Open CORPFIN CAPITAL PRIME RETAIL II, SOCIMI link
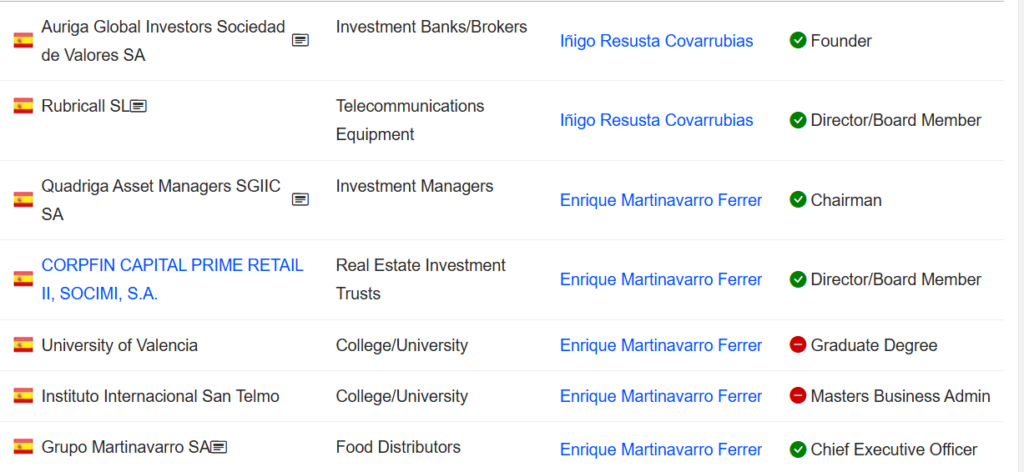The image size is (1024, 472). tap(172, 279)
